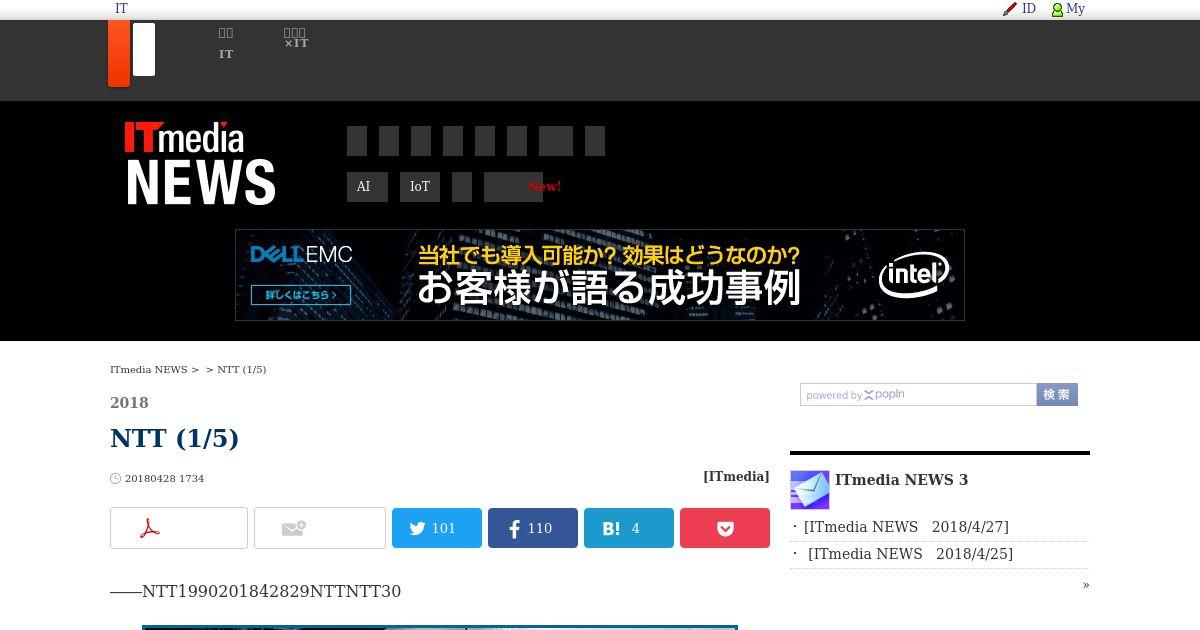Click the IT link in top bar

(121, 9)
